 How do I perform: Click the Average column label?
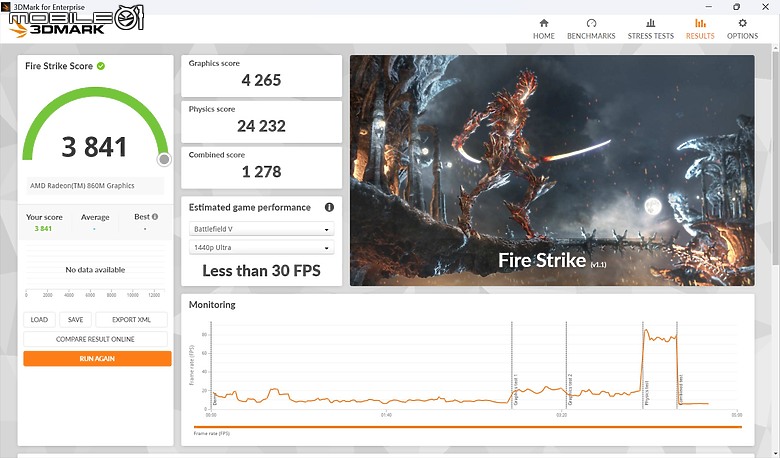(x=95, y=217)
